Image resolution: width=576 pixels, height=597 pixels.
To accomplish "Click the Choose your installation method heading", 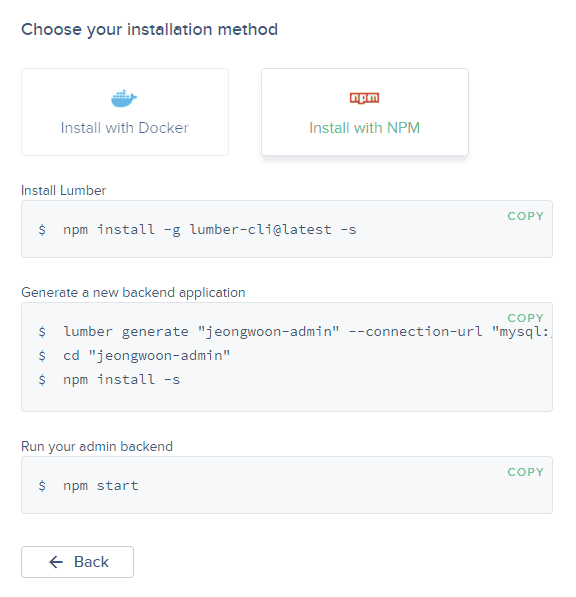I will click(150, 30).
